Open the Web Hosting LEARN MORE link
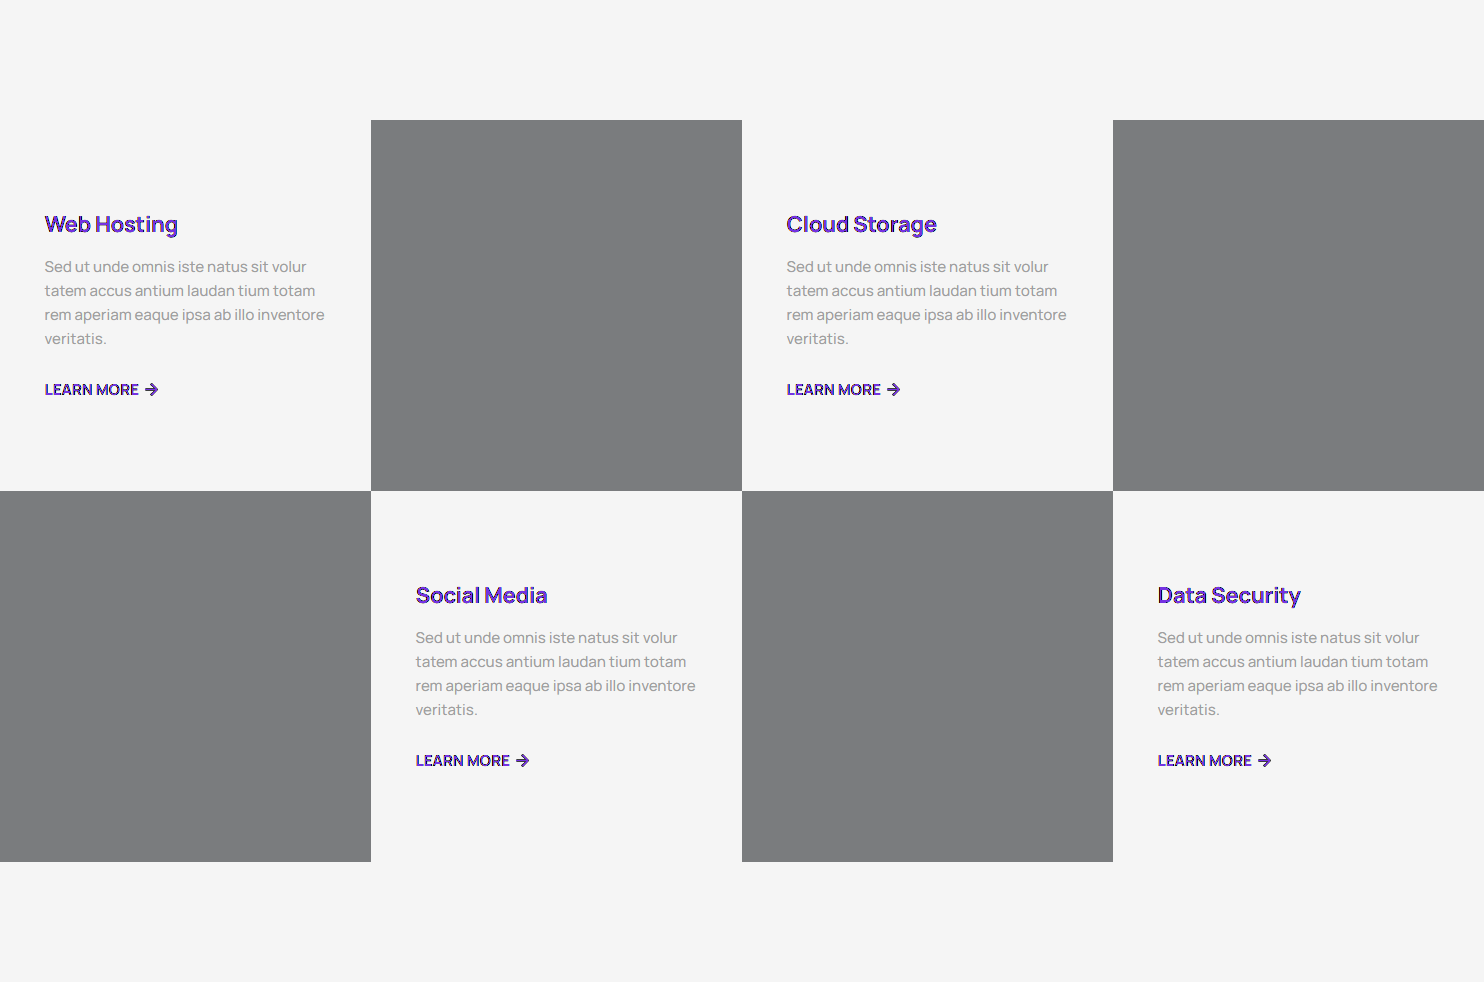The height and width of the screenshot is (982, 1484). (92, 390)
